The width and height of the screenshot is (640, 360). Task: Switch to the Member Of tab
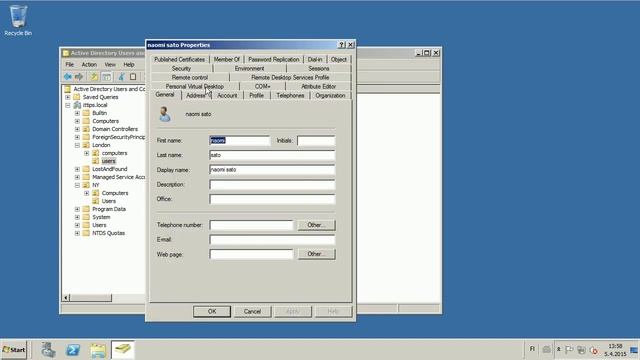(227, 60)
